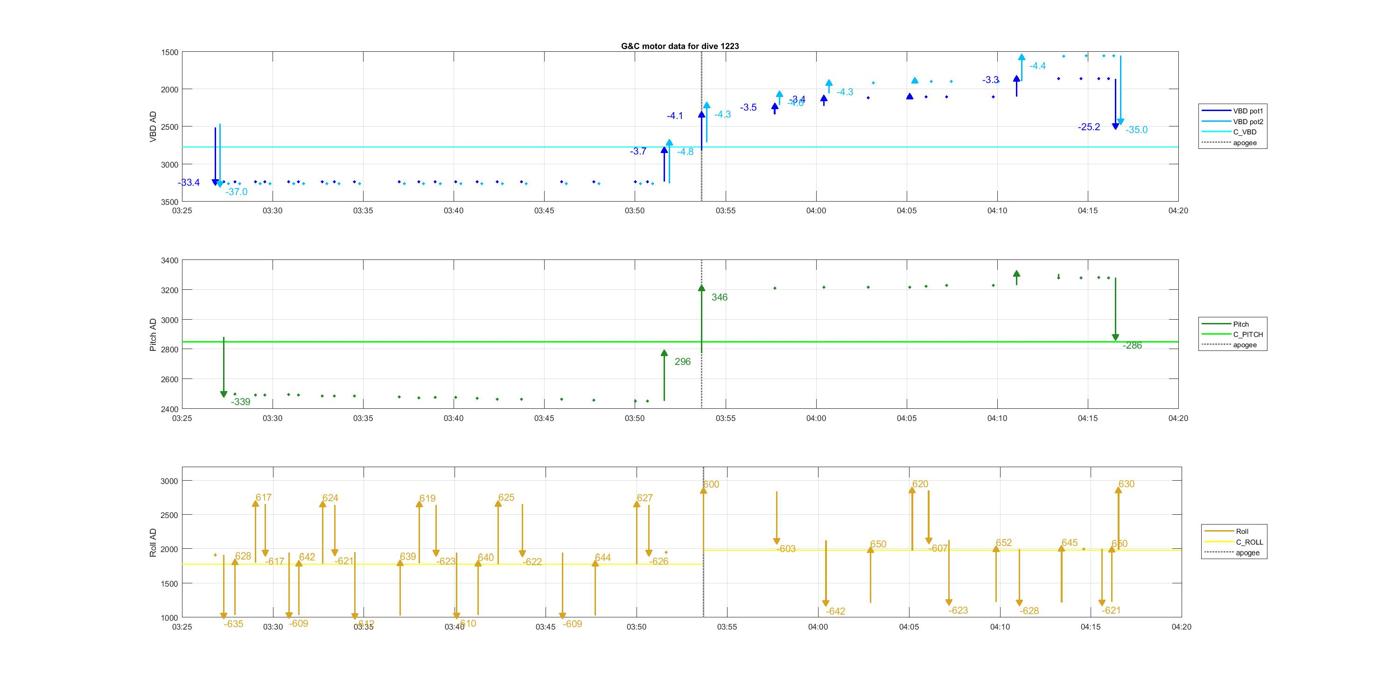Click the '642' roll data label

(x=307, y=558)
